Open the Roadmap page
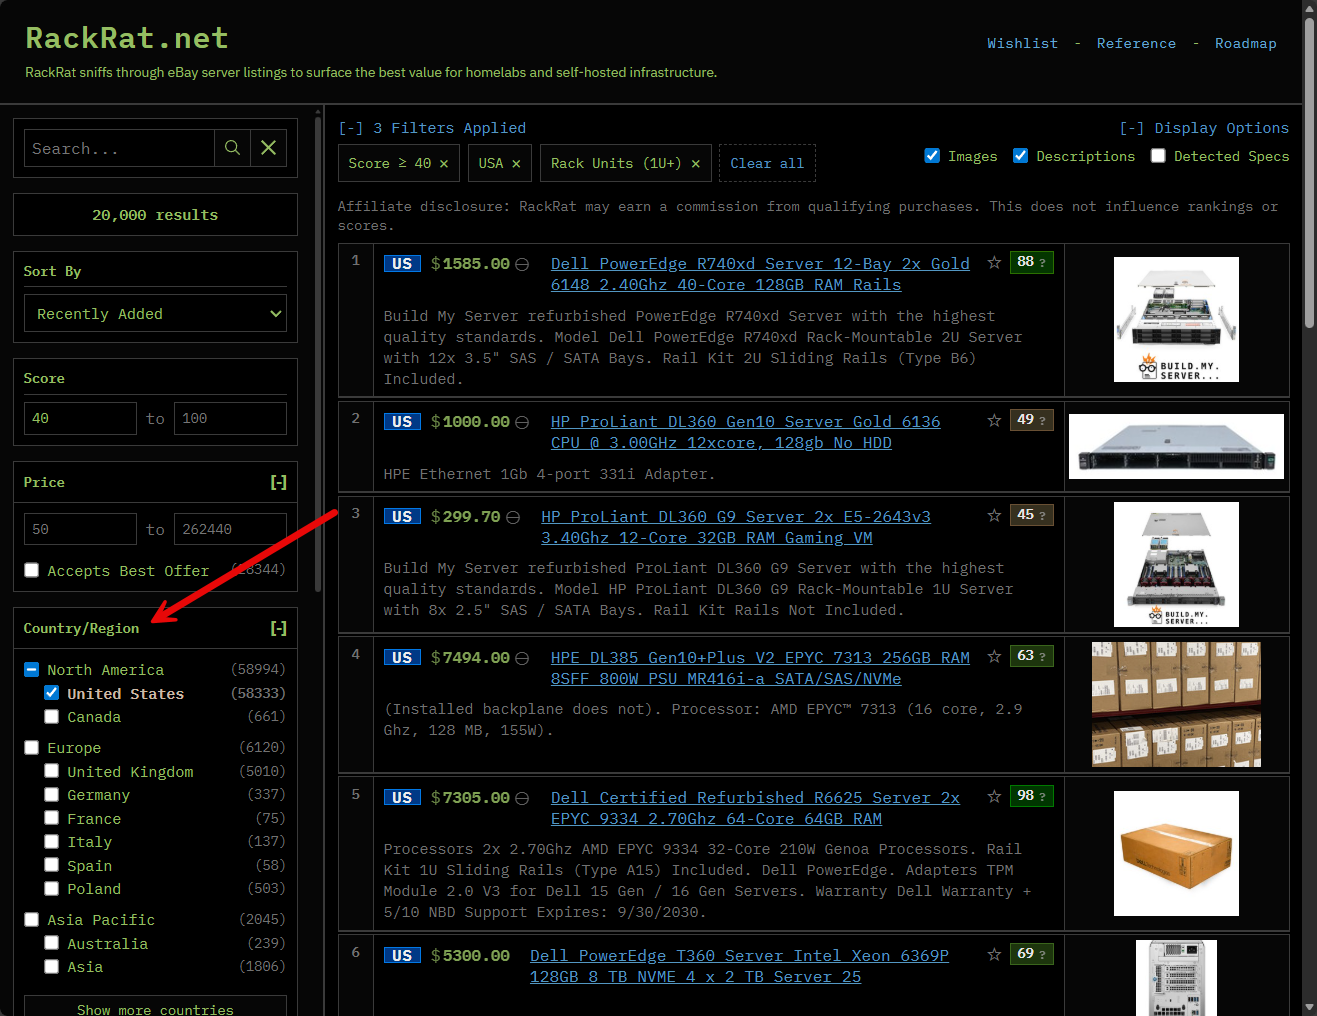The width and height of the screenshot is (1317, 1016). point(1245,43)
